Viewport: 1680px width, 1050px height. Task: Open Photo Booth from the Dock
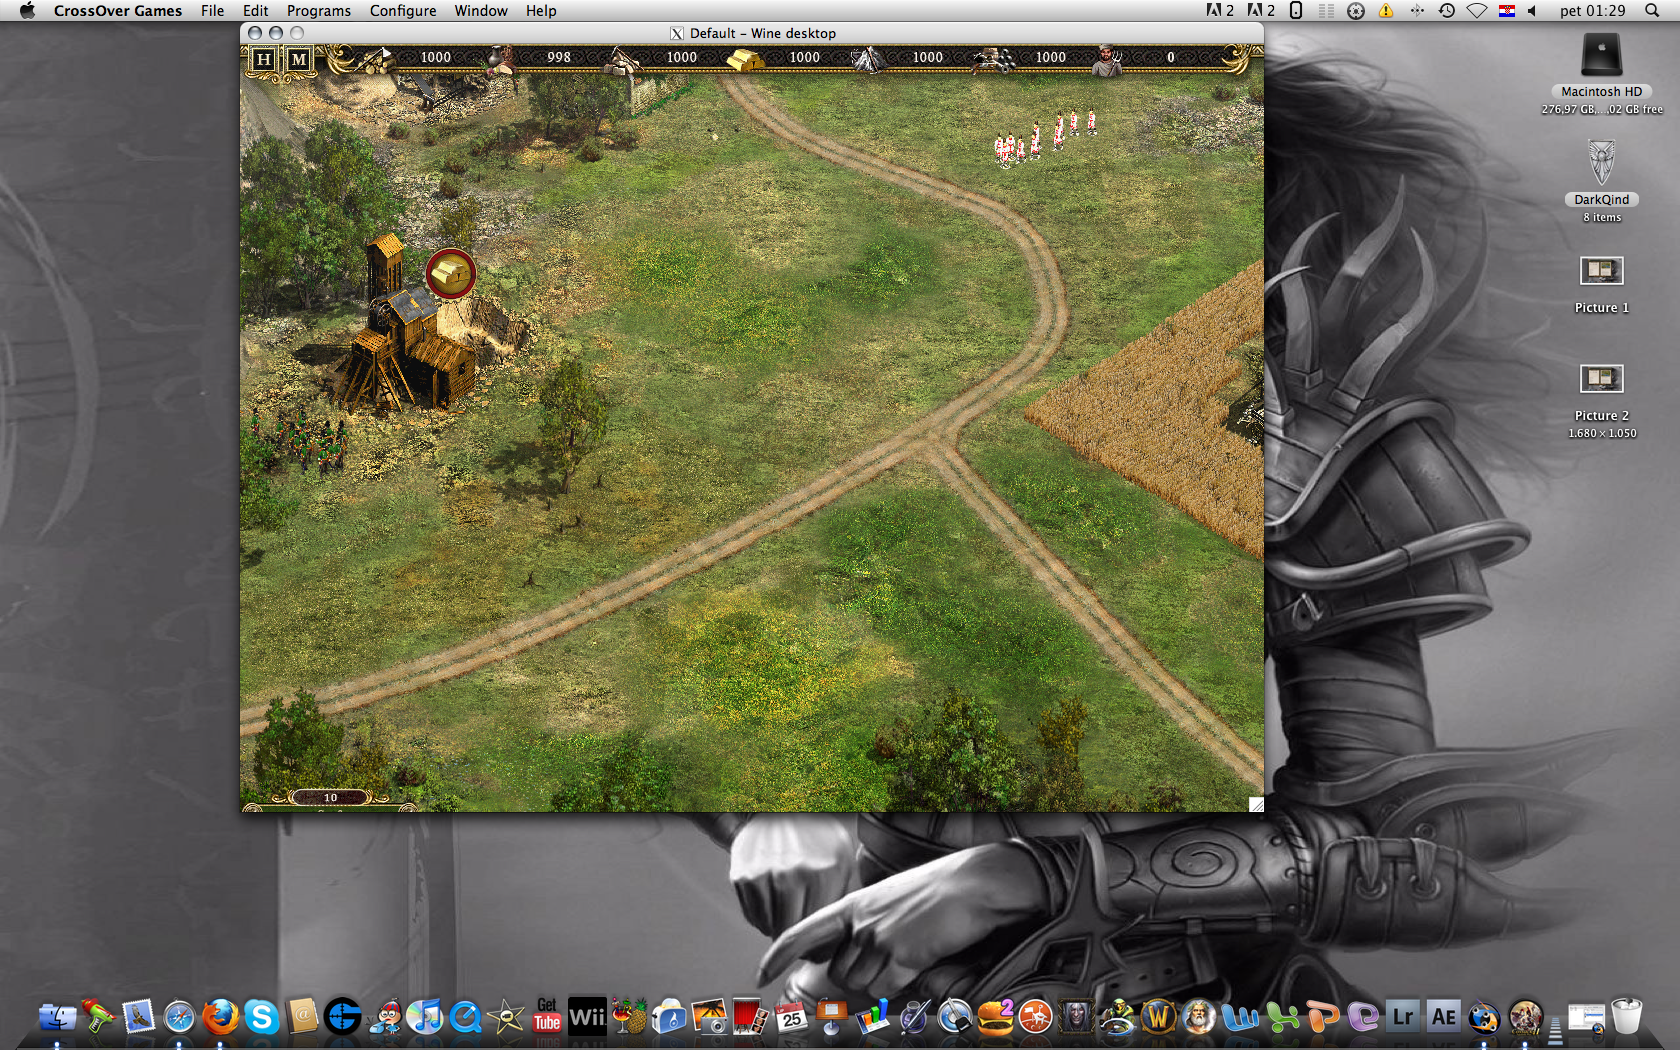click(750, 1017)
